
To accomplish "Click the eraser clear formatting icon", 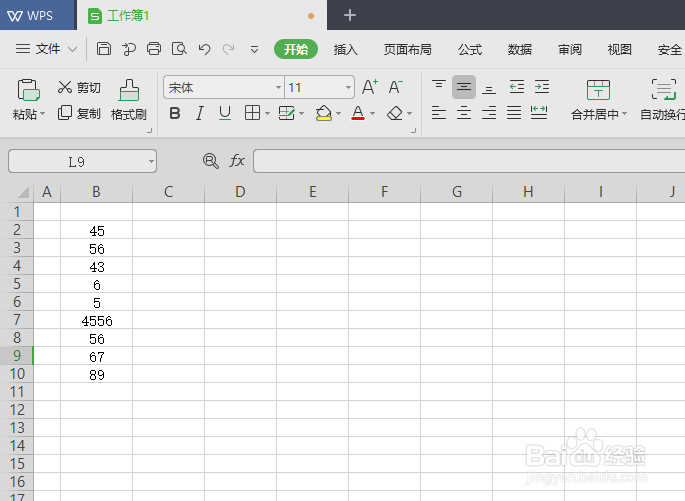I will pyautogui.click(x=395, y=113).
